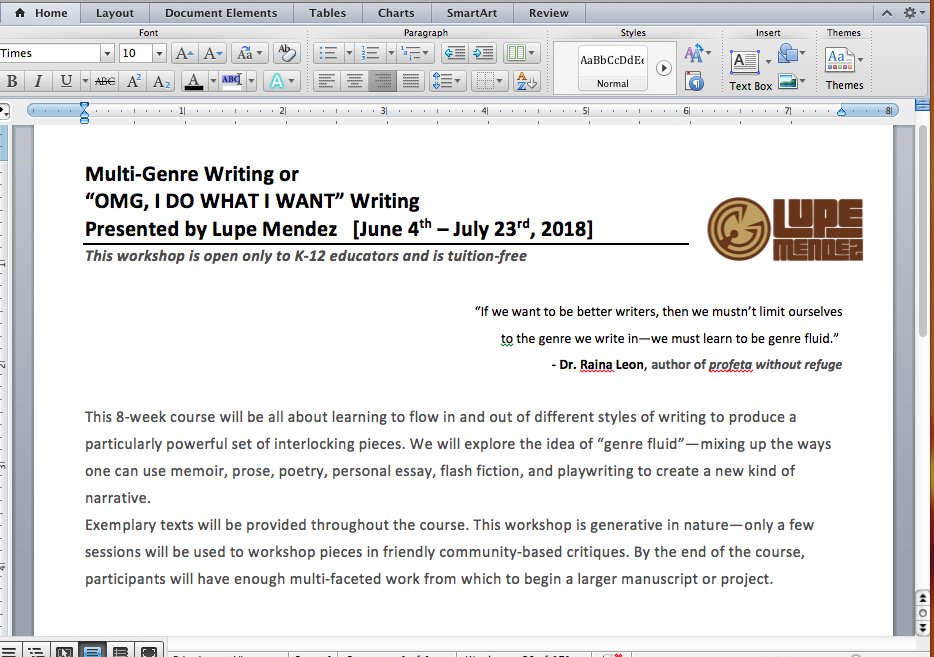Click the Select Browse Object circle button
The image size is (934, 657).
point(923,613)
